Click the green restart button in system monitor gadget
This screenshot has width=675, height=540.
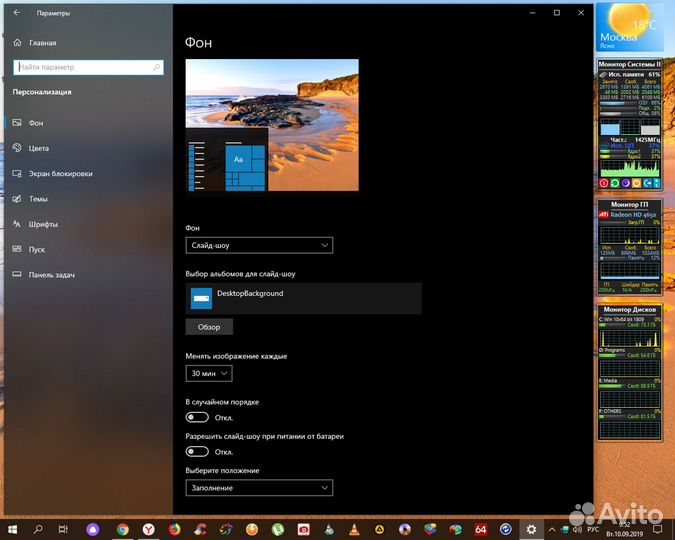[x=615, y=183]
